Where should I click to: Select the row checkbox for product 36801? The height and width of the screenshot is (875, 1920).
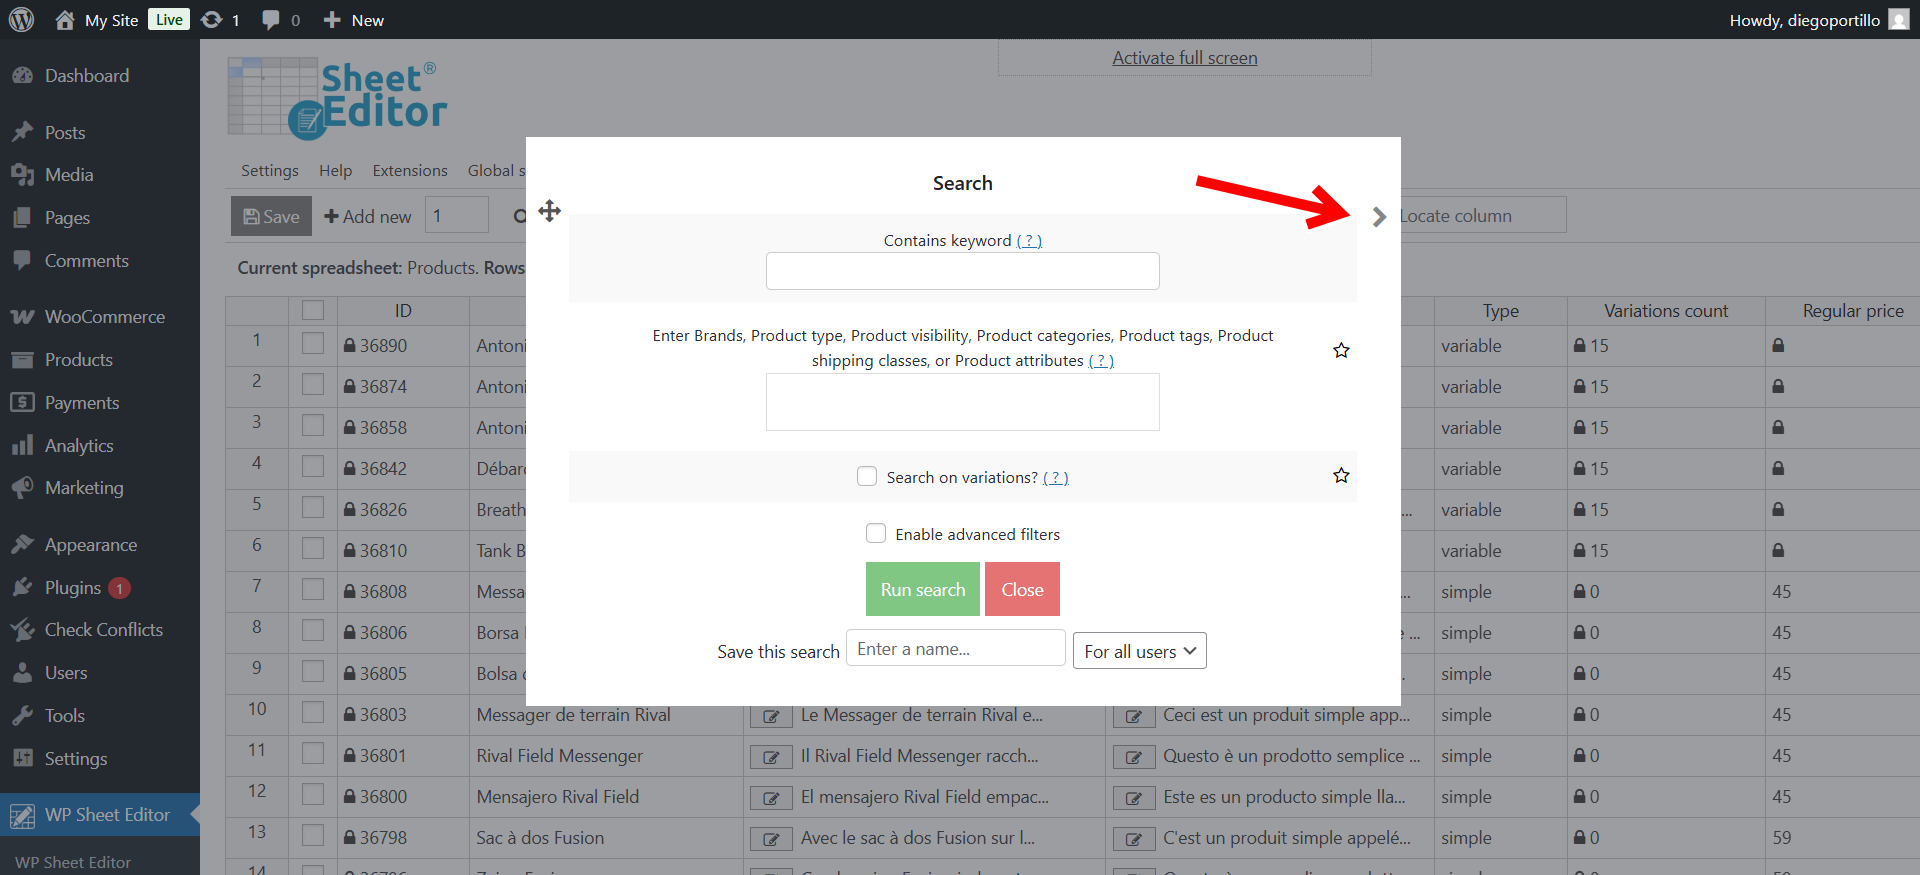[313, 755]
